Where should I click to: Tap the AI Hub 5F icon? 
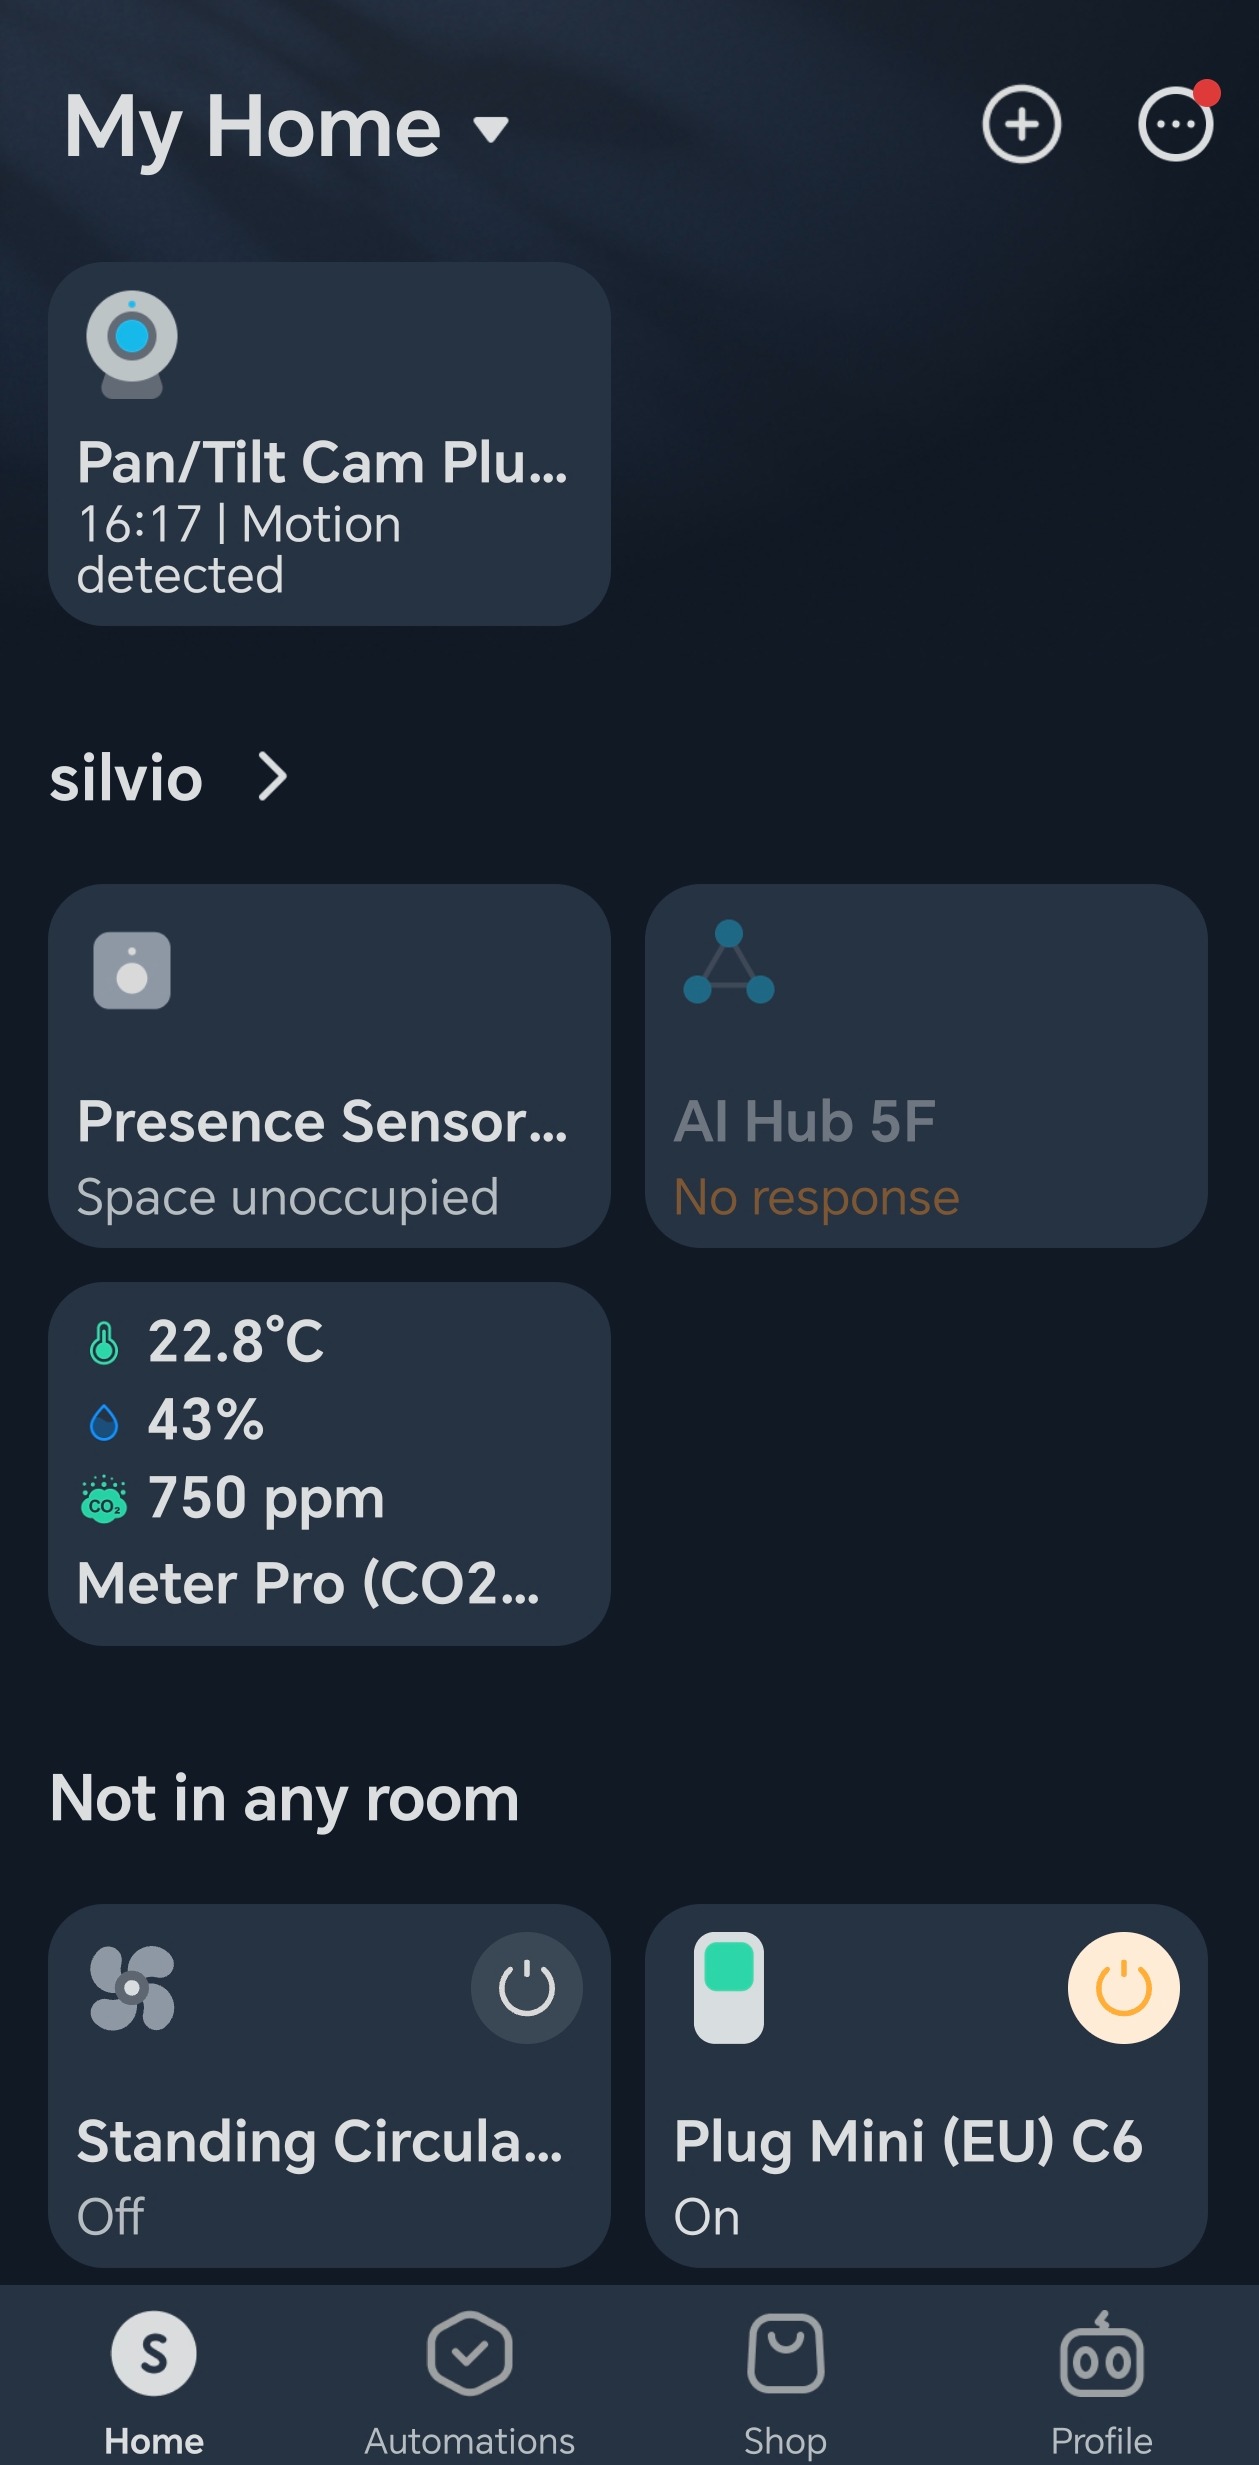[x=729, y=963]
